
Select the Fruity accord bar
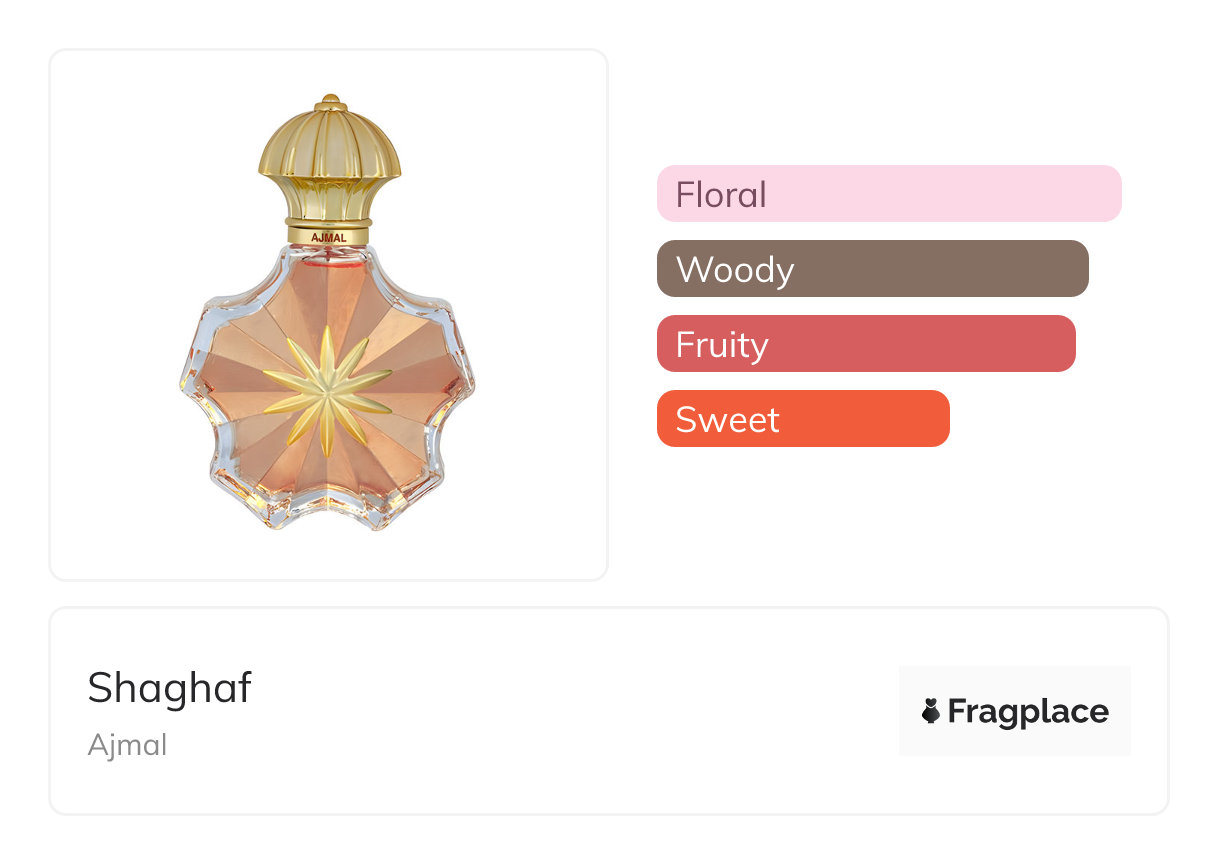tap(866, 343)
